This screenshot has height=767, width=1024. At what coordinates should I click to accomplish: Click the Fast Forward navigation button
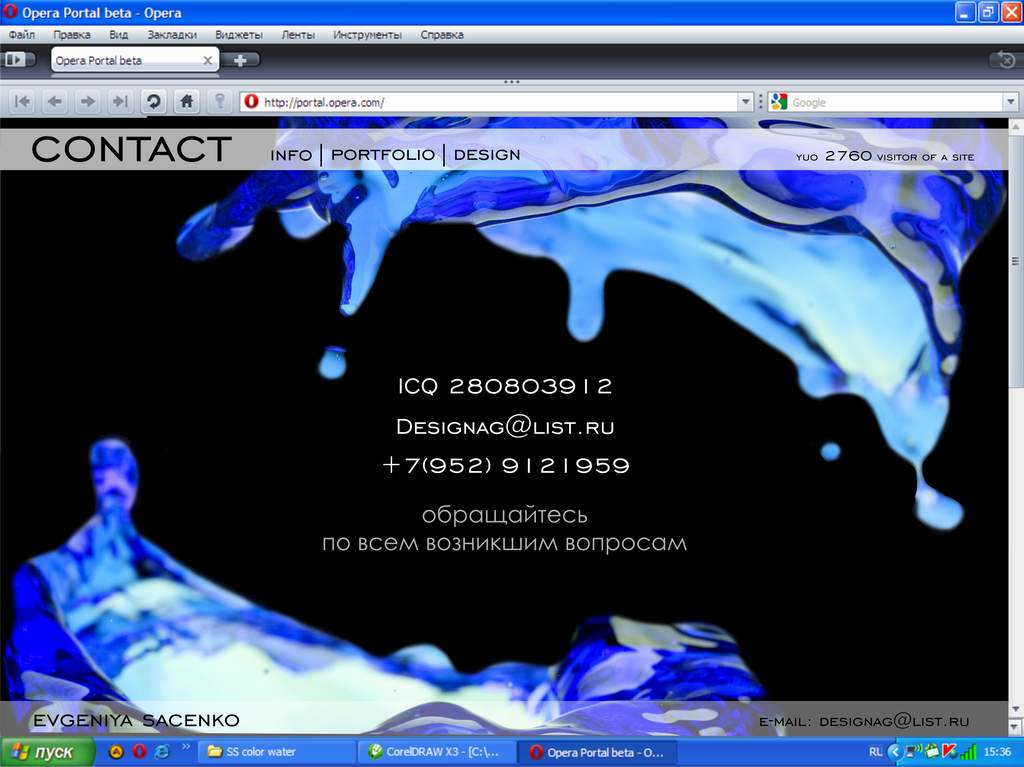click(x=120, y=102)
